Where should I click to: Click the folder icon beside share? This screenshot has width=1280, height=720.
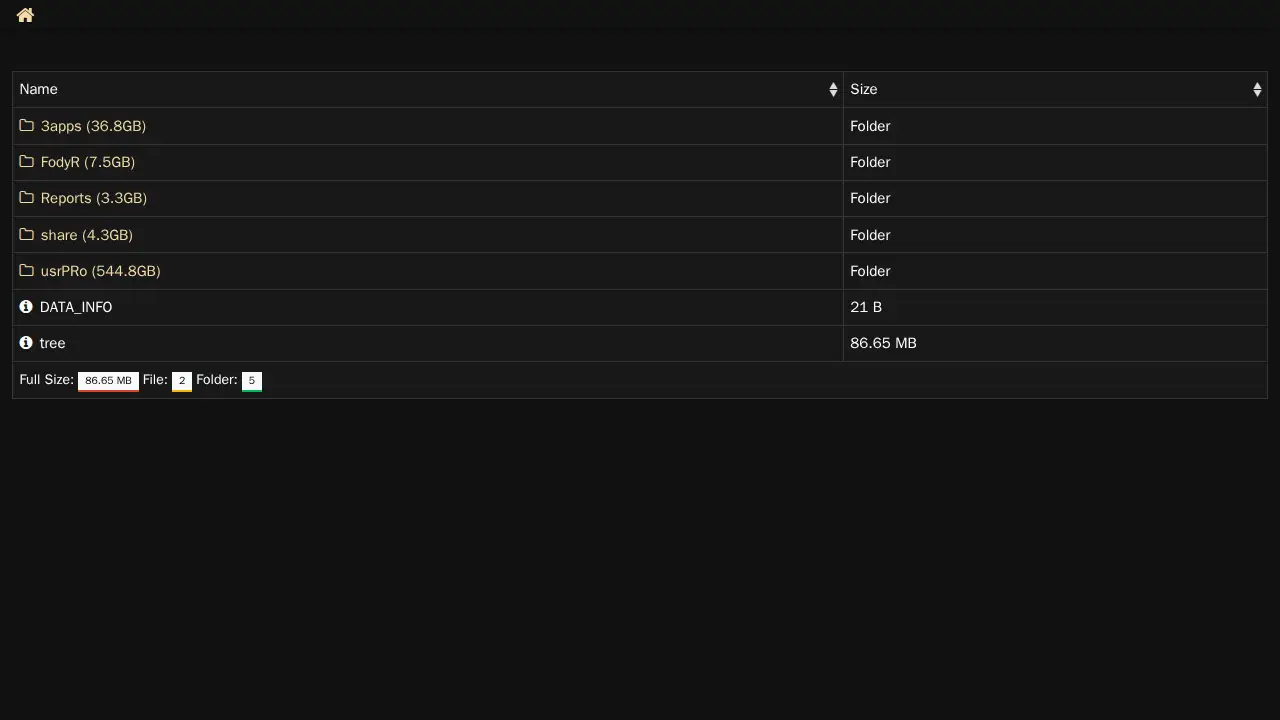click(27, 235)
